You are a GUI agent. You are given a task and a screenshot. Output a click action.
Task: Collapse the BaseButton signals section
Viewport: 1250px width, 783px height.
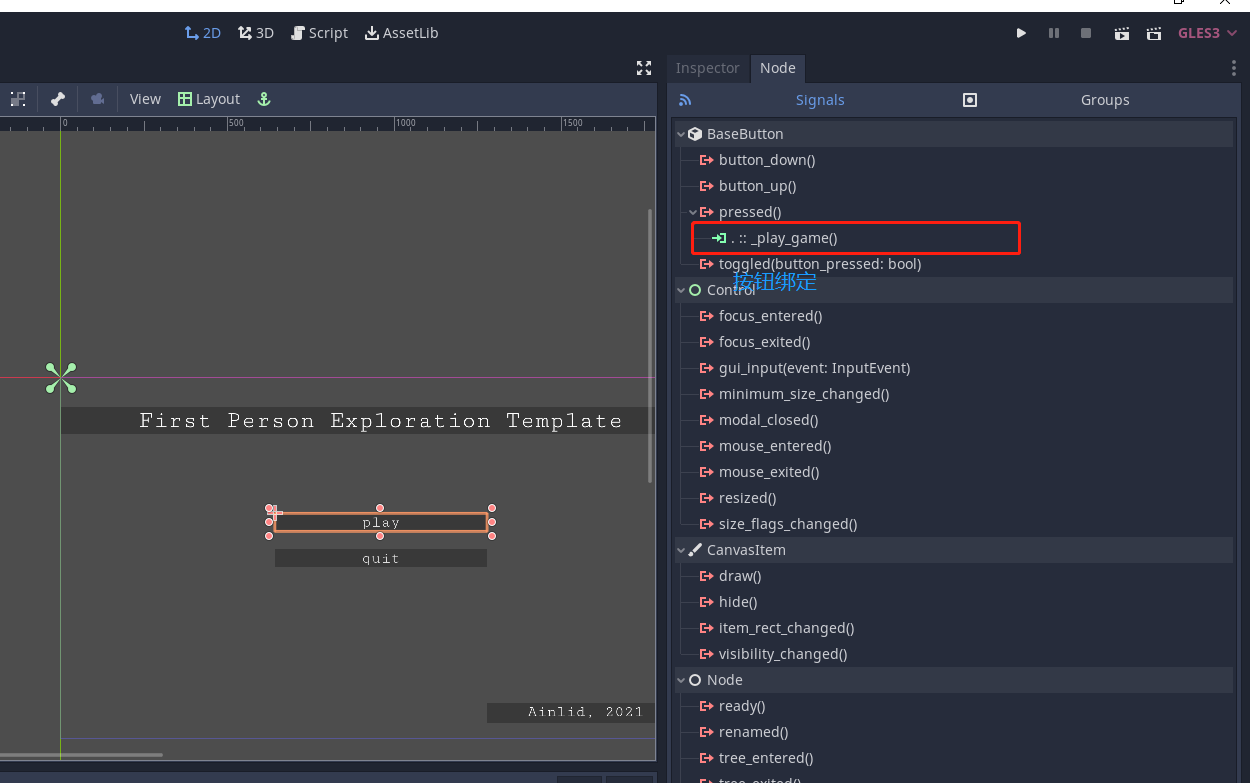click(x=682, y=134)
